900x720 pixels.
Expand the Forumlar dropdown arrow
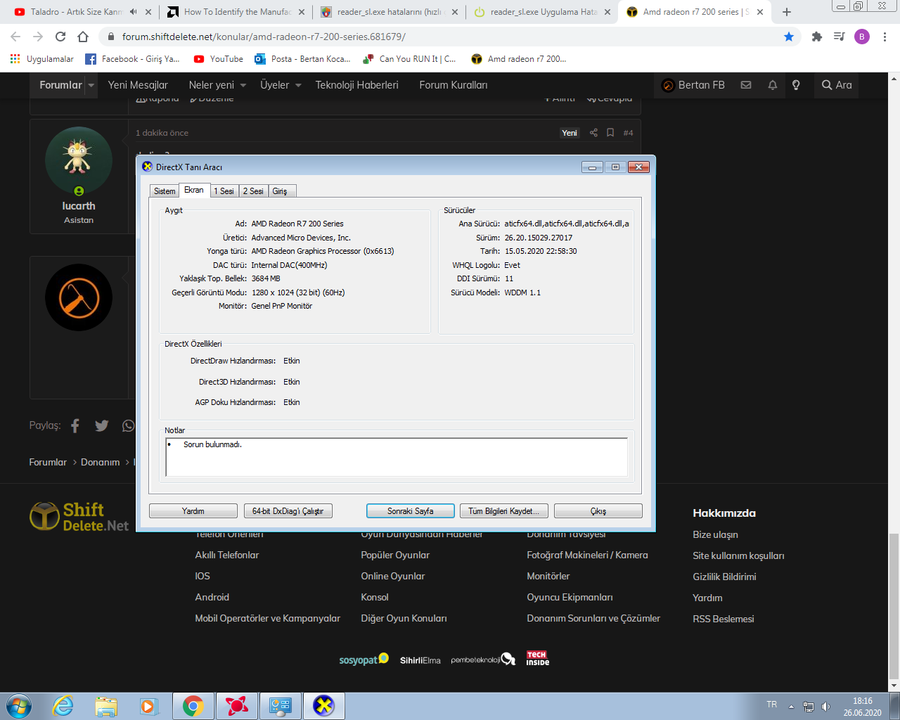(91, 85)
